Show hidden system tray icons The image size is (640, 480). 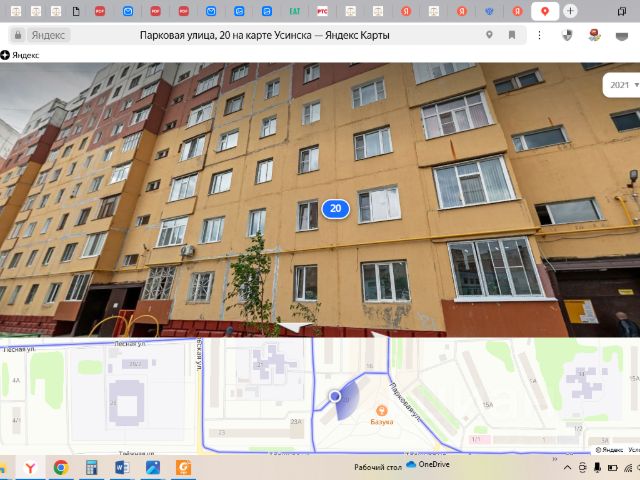point(567,468)
